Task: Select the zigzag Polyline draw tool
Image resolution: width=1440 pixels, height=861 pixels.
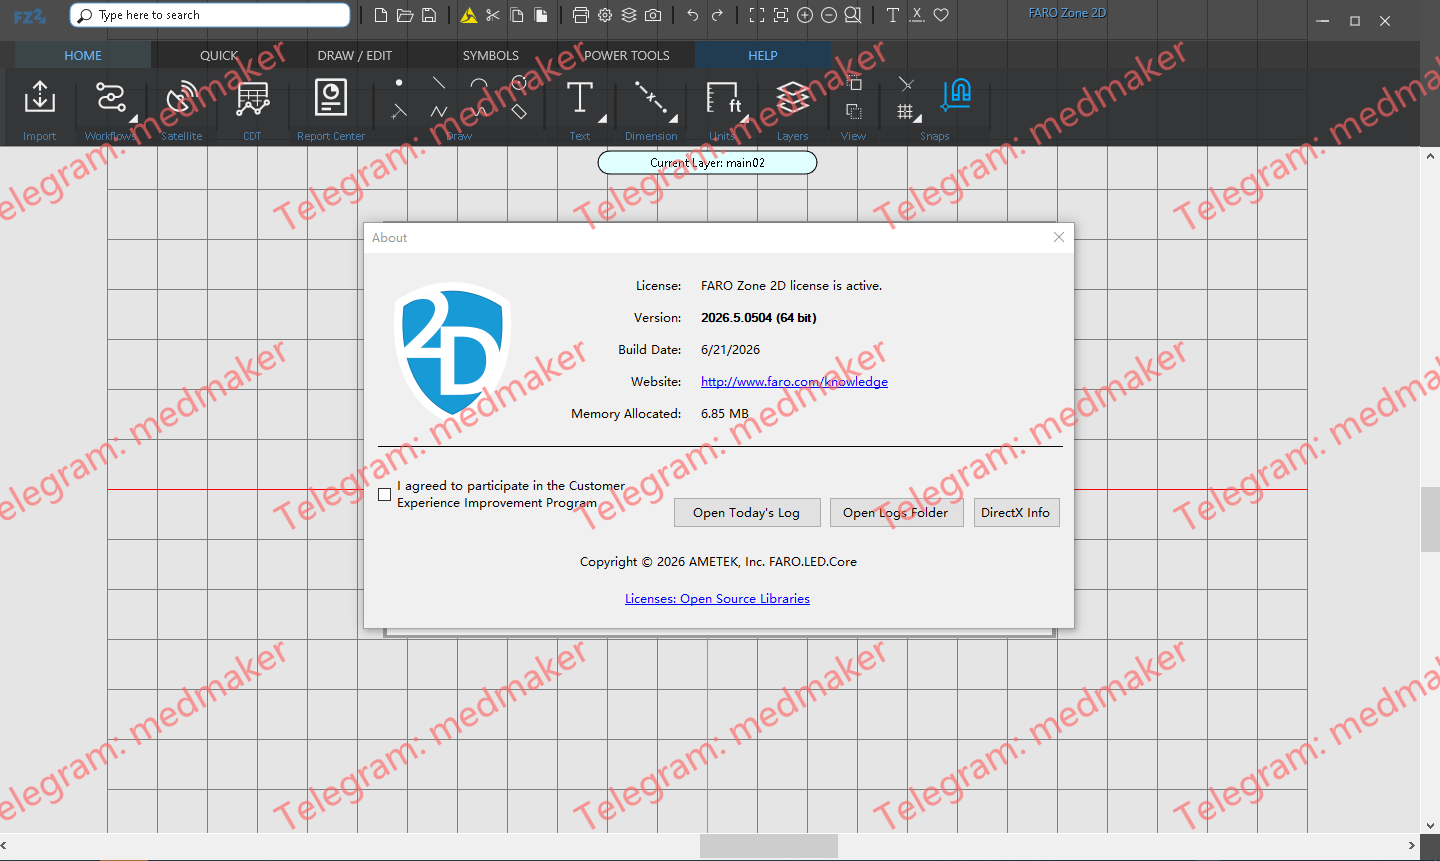Action: pos(439,111)
